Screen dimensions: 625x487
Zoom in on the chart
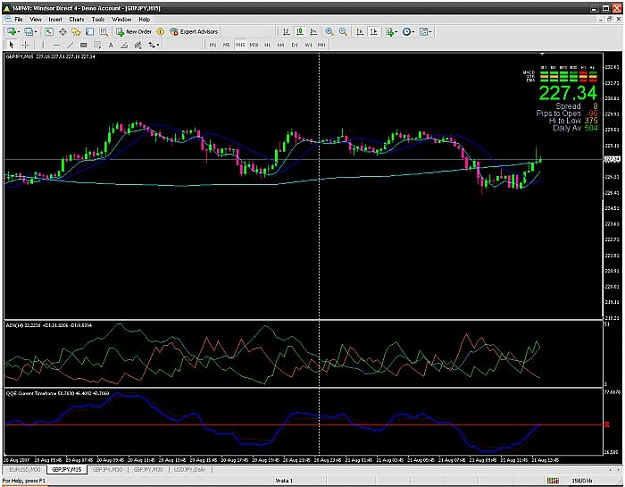pyautogui.click(x=329, y=31)
